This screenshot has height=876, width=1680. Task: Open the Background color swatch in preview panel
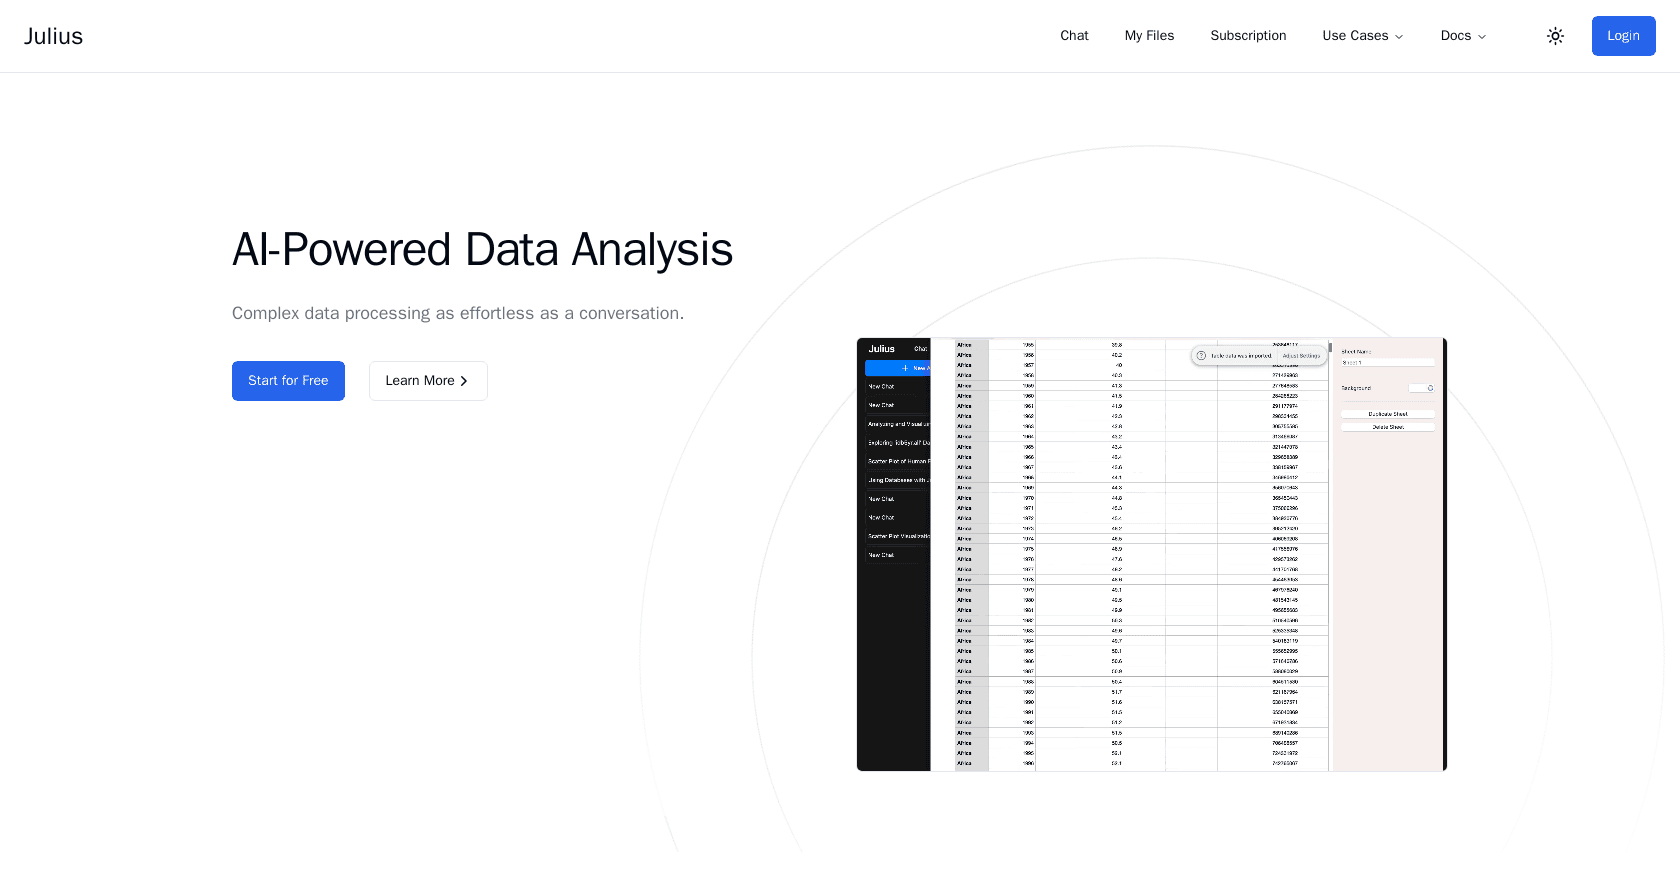[x=1421, y=388]
